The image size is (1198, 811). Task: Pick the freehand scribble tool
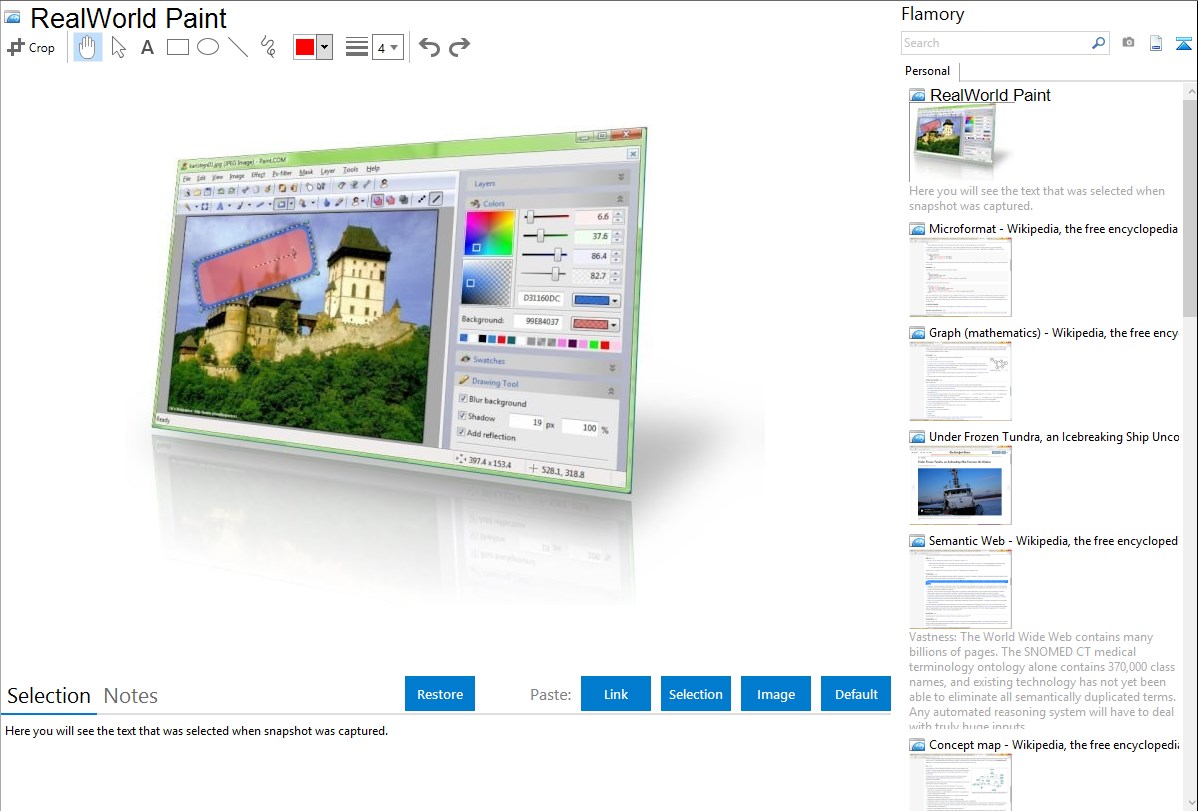pyautogui.click(x=268, y=47)
